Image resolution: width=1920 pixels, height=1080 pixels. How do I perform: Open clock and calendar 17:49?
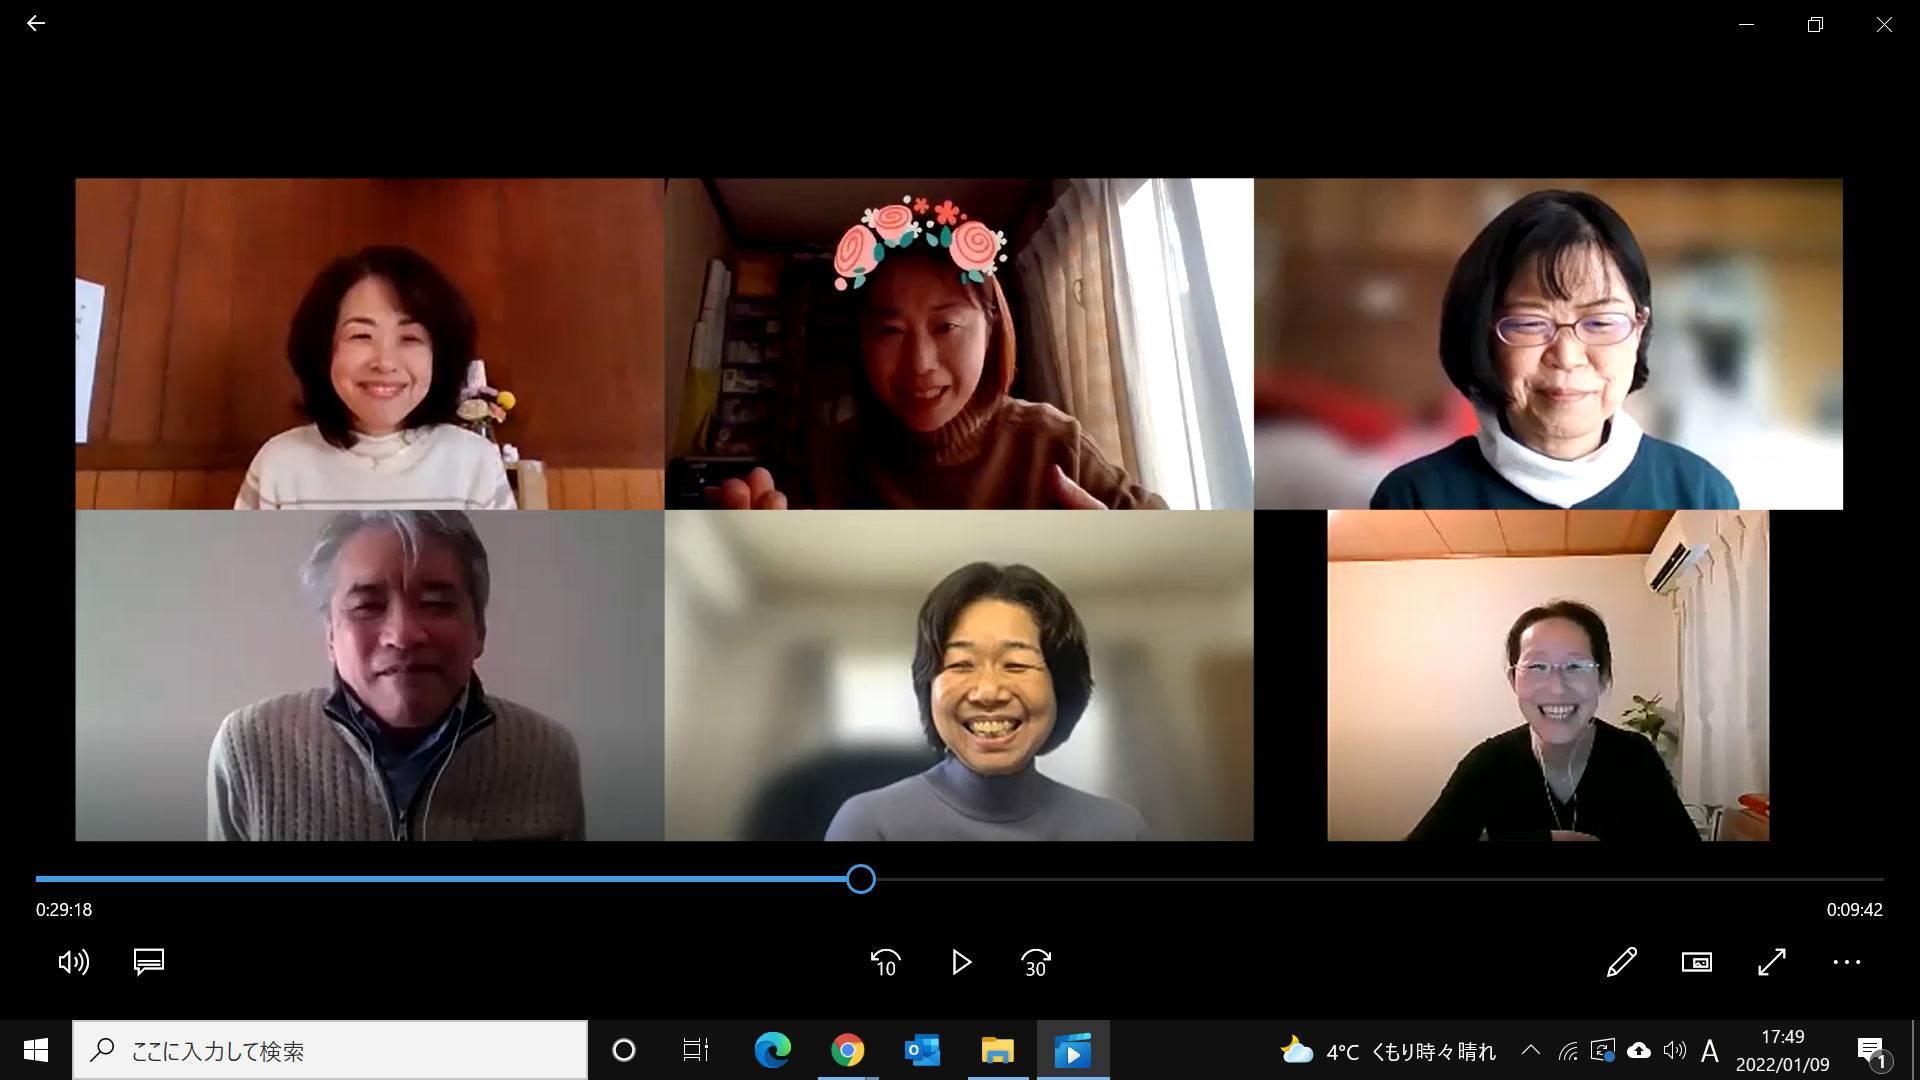(1783, 1050)
